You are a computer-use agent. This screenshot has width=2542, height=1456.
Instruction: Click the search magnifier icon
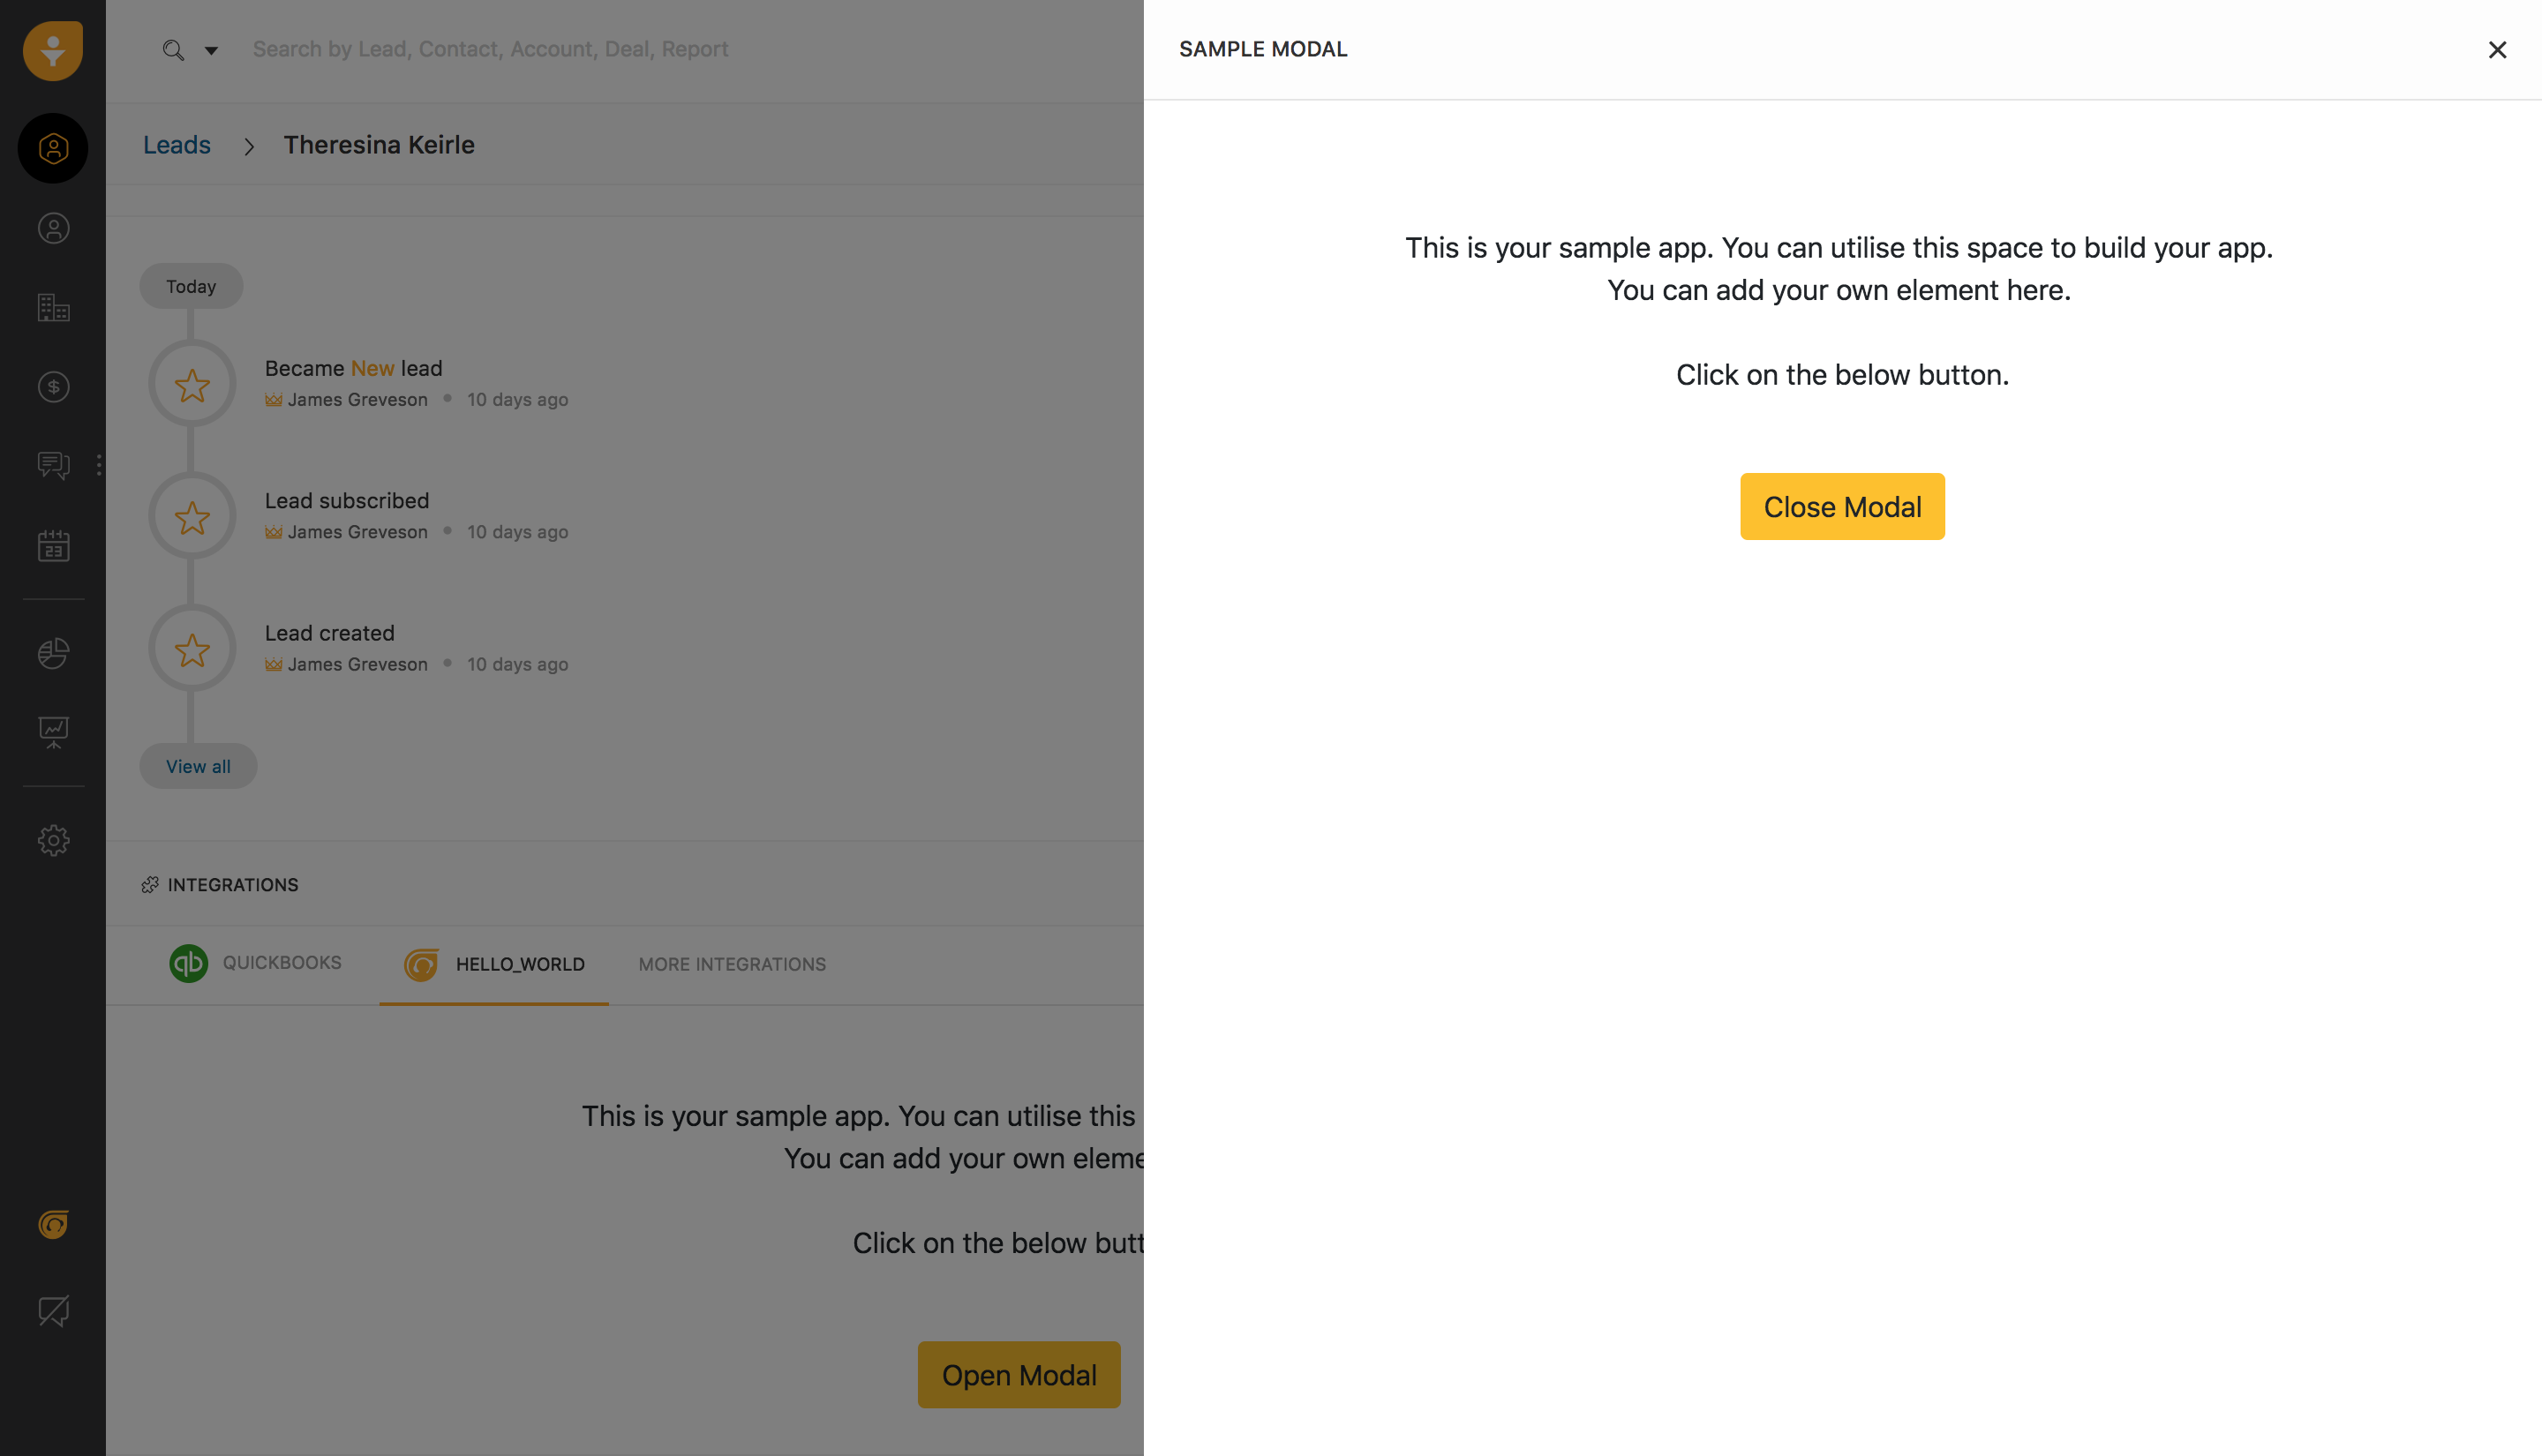[x=173, y=50]
